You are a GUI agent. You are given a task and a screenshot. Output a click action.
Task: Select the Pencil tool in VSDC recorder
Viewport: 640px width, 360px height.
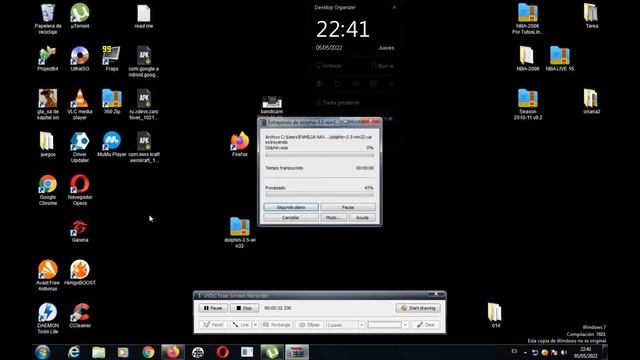pos(213,324)
